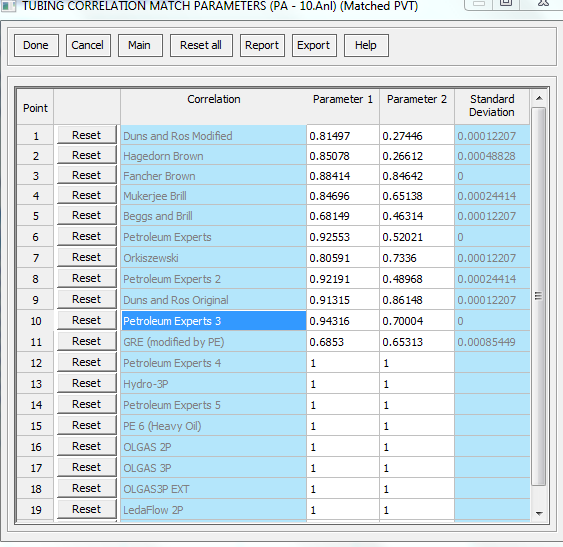Reset GRE (modified by PE) row
The width and height of the screenshot is (563, 547).
[87, 341]
